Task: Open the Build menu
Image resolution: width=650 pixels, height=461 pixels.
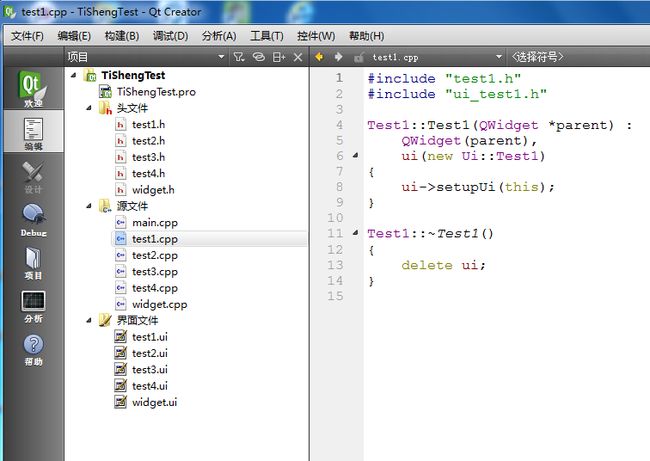Action: 121,36
